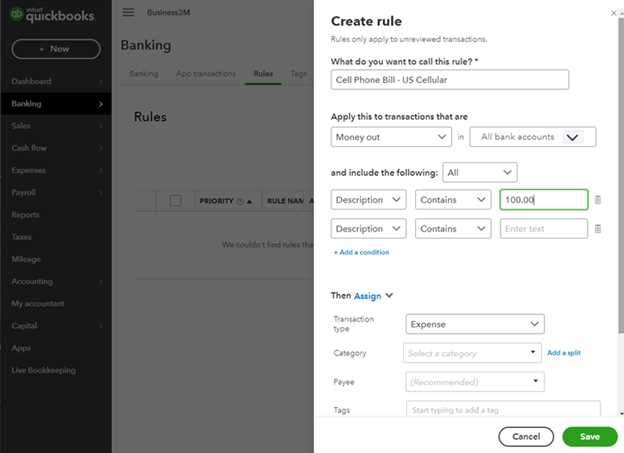The width and height of the screenshot is (624, 453).
Task: Open the Money out dropdown
Action: click(x=391, y=137)
